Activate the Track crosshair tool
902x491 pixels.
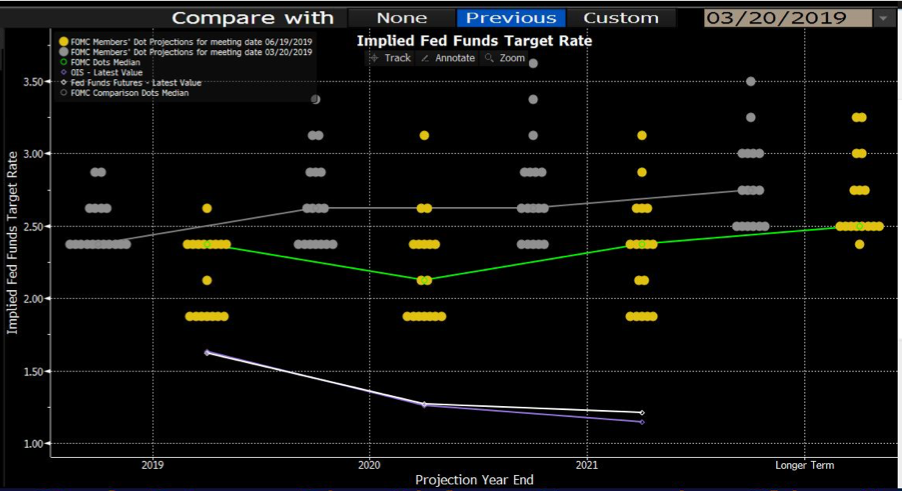(x=391, y=58)
